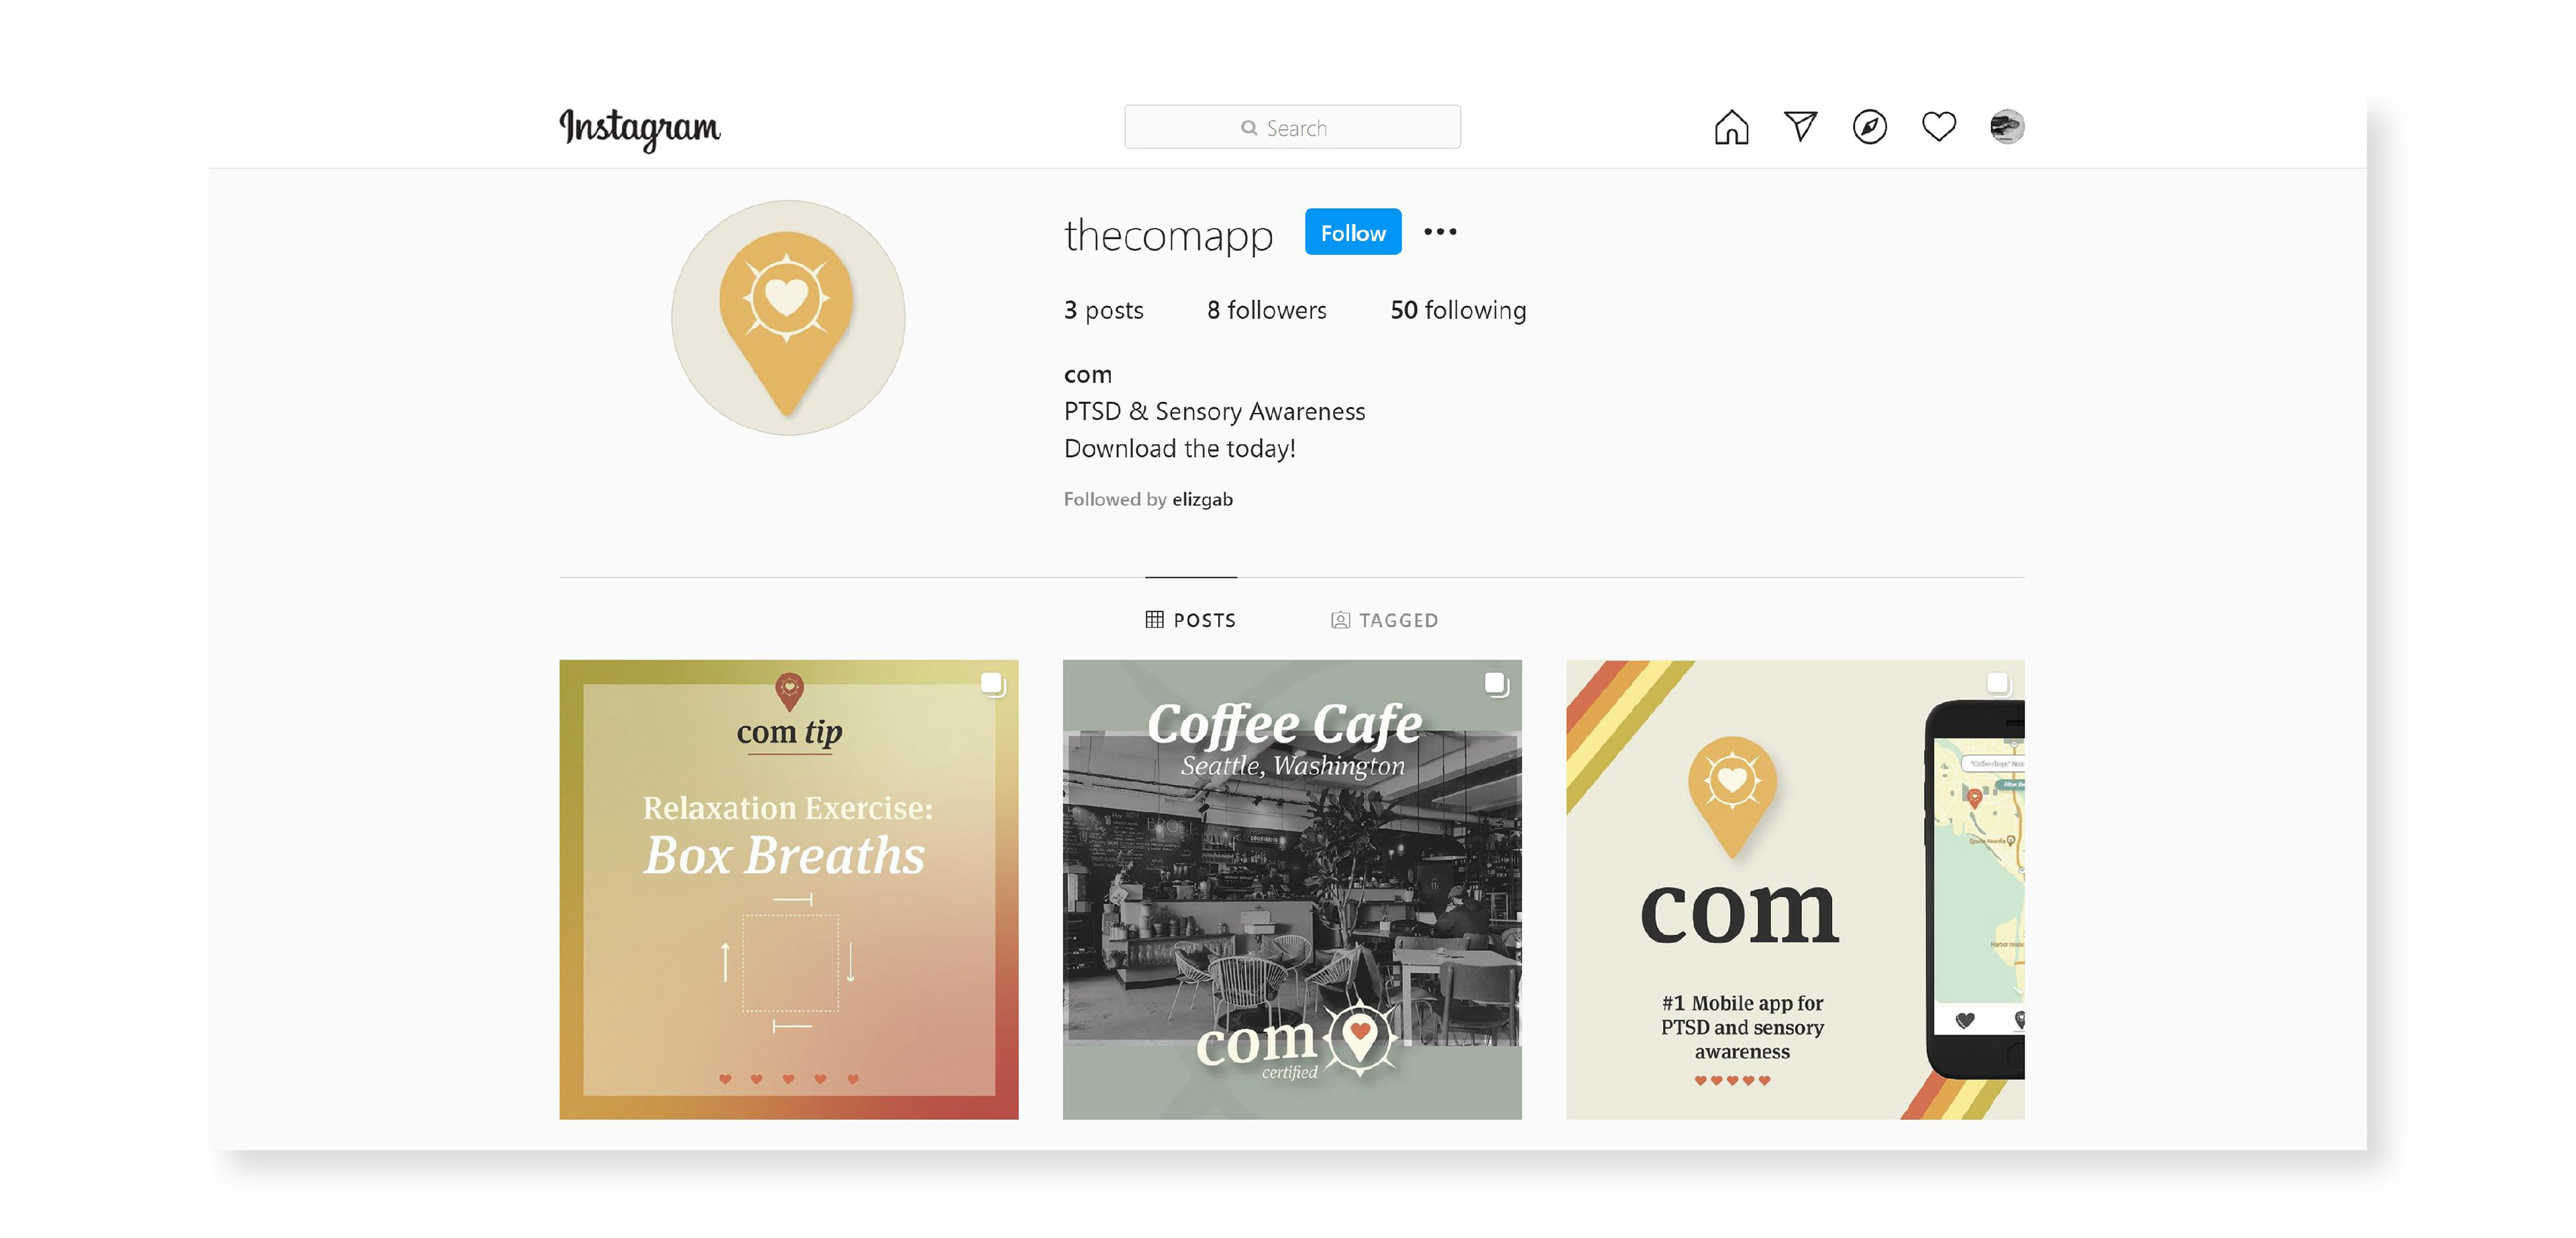Open the Box Breaths relaxation post

pos(788,889)
